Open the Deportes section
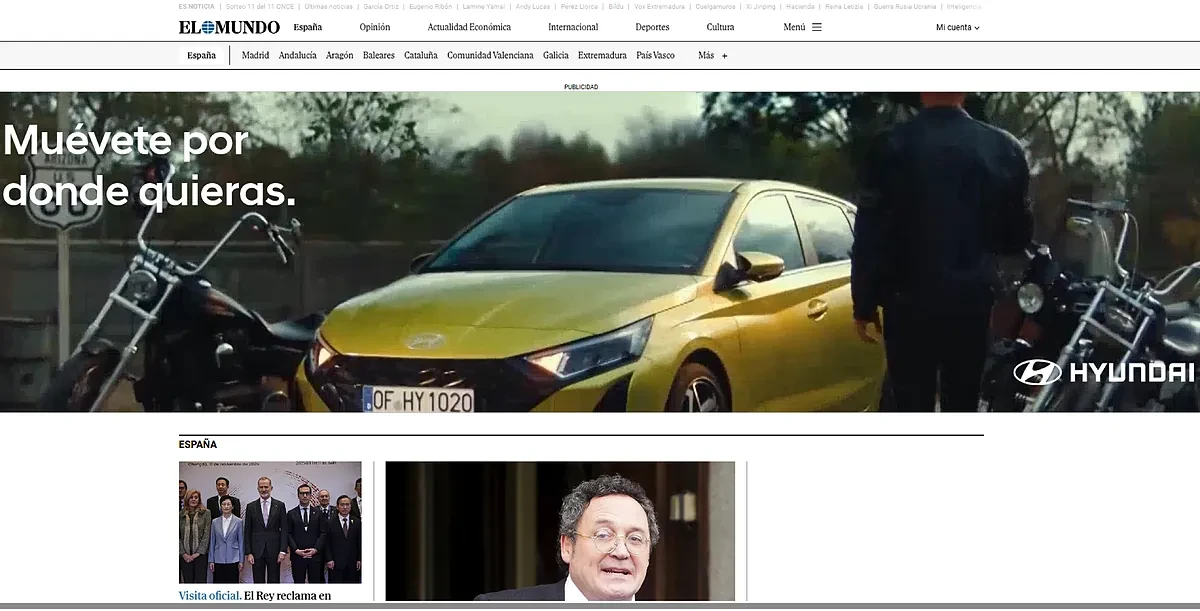 (652, 27)
